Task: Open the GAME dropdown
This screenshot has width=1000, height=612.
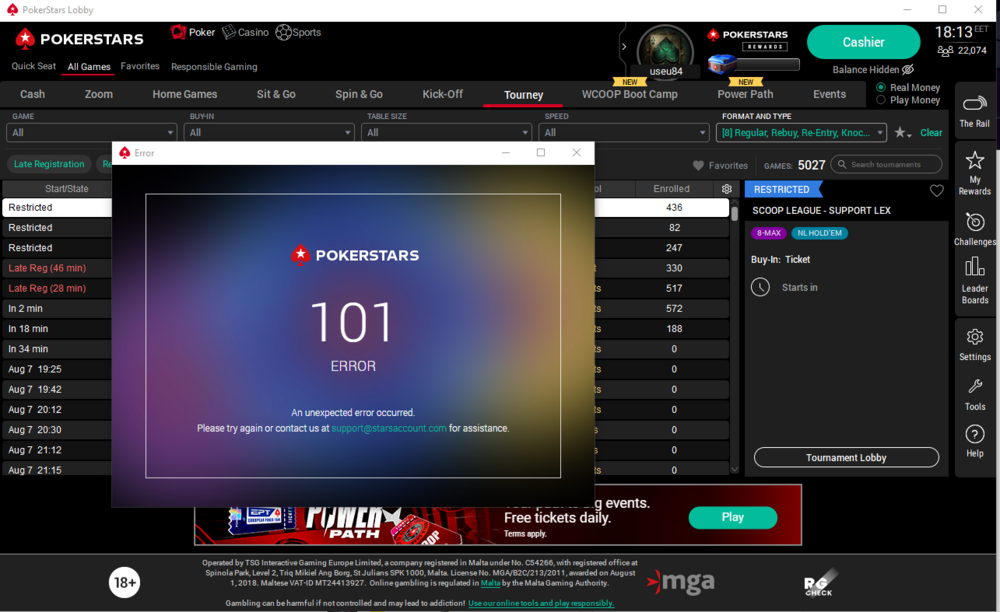Action: pyautogui.click(x=91, y=133)
